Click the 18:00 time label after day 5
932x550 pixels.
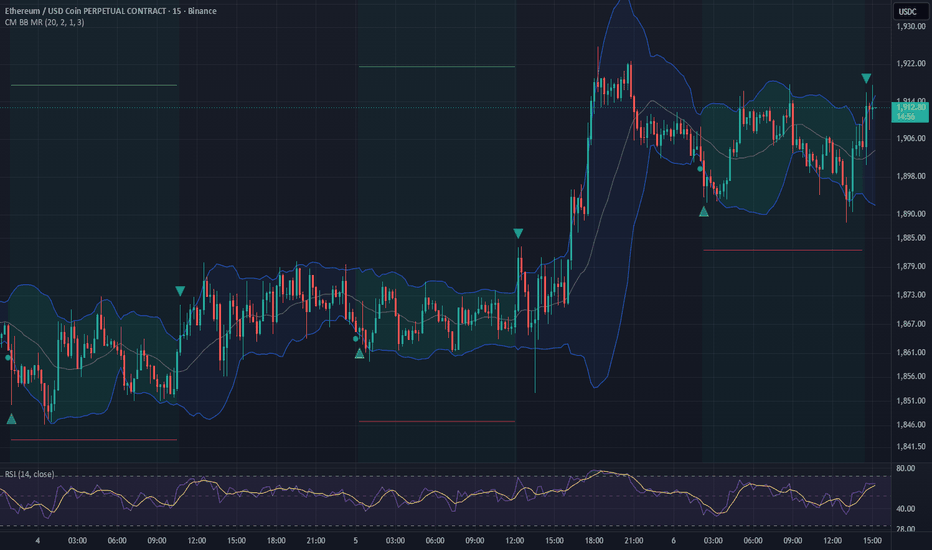594,540
